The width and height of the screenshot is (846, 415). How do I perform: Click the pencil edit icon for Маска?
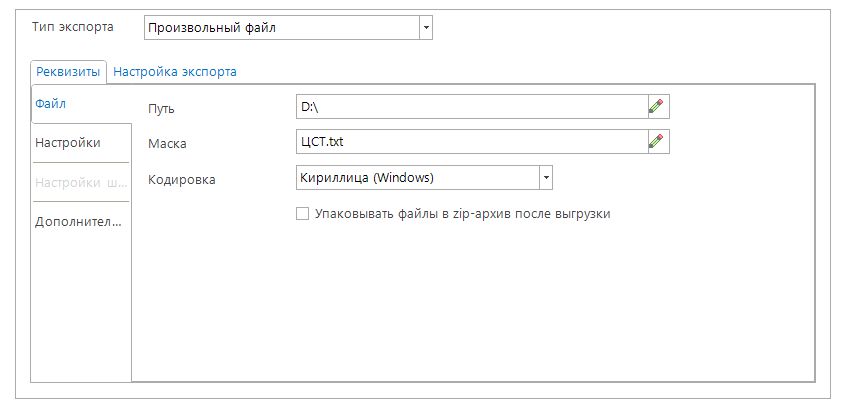[656, 142]
